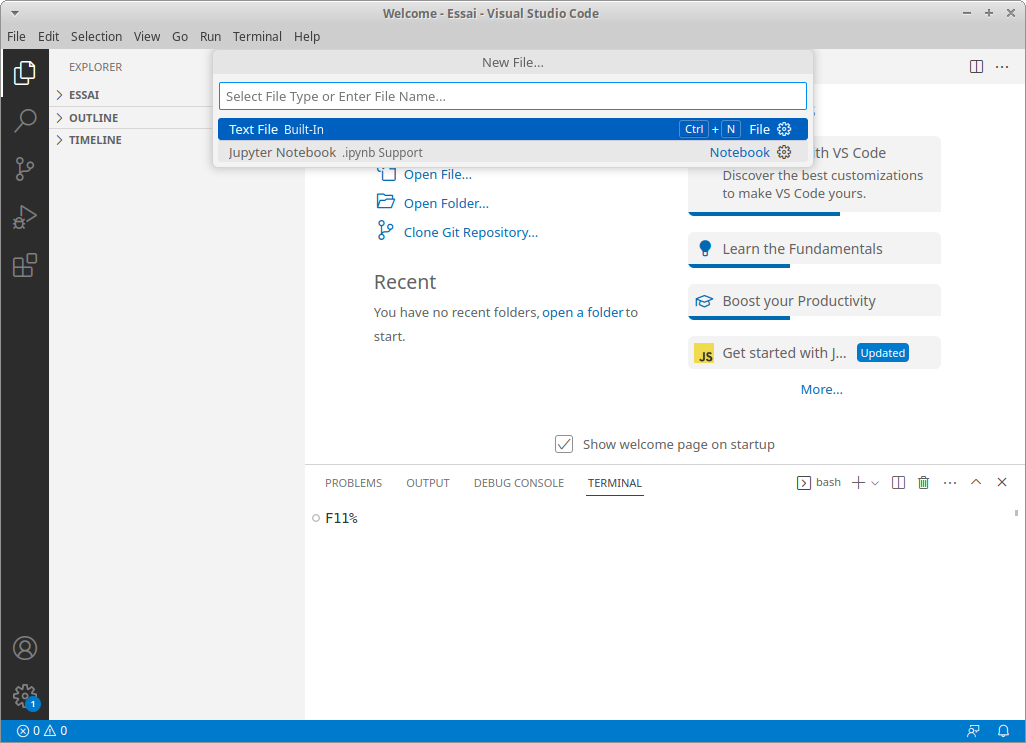Click the feedback icon in status bar
Image resolution: width=1026 pixels, height=743 pixels.
click(974, 731)
